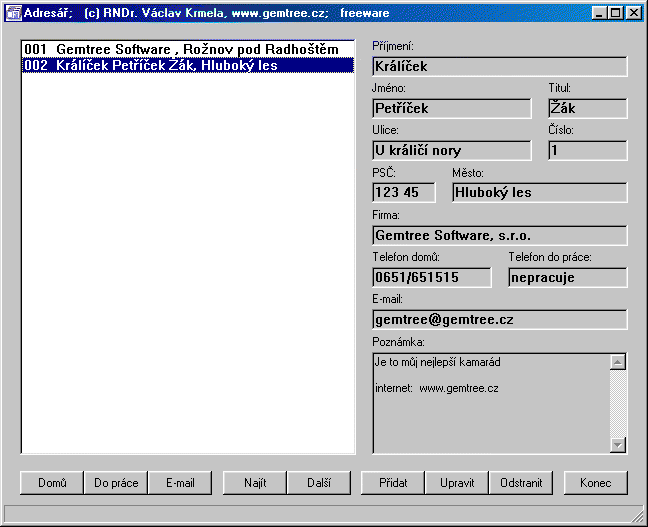Click the Telefon domů field
The width and height of the screenshot is (648, 527).
coord(431,277)
